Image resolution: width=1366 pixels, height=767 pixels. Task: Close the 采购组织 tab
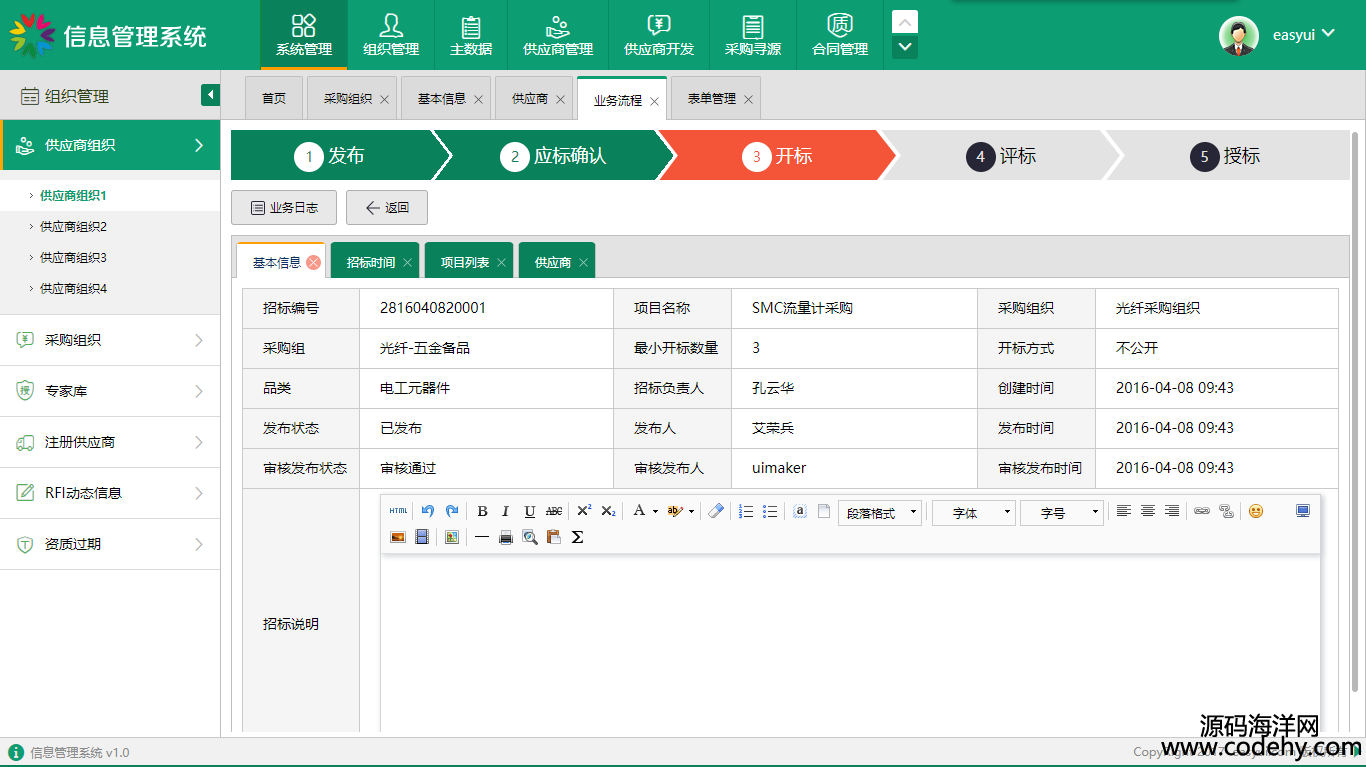[384, 100]
